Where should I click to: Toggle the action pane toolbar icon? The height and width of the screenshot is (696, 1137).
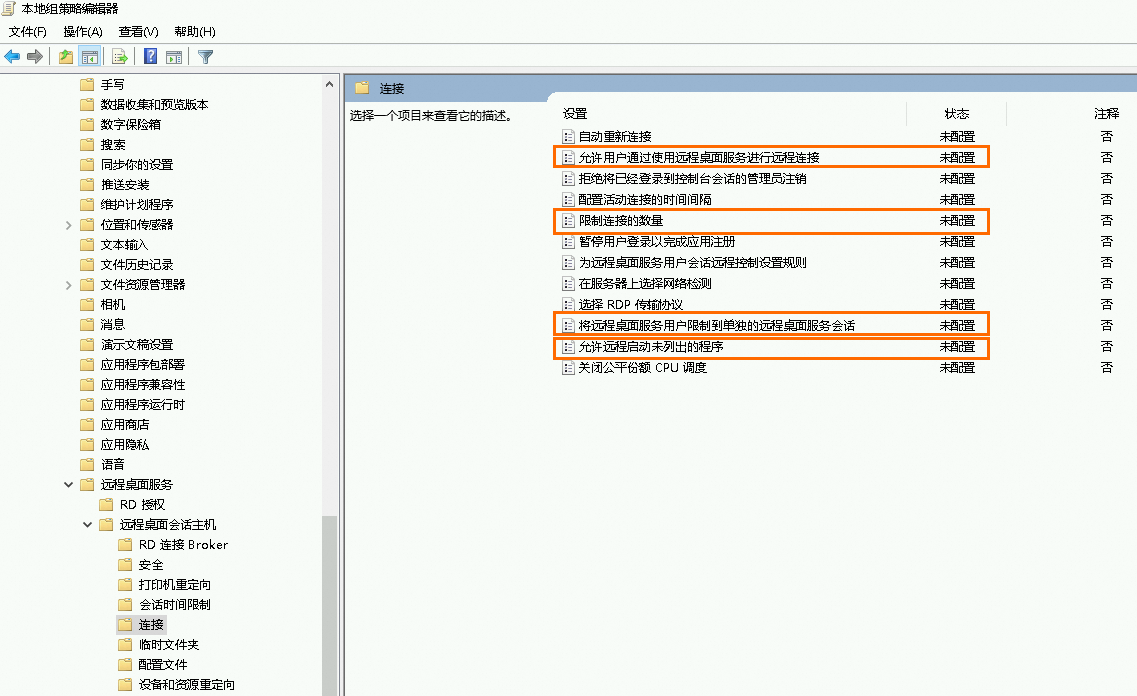tap(174, 57)
